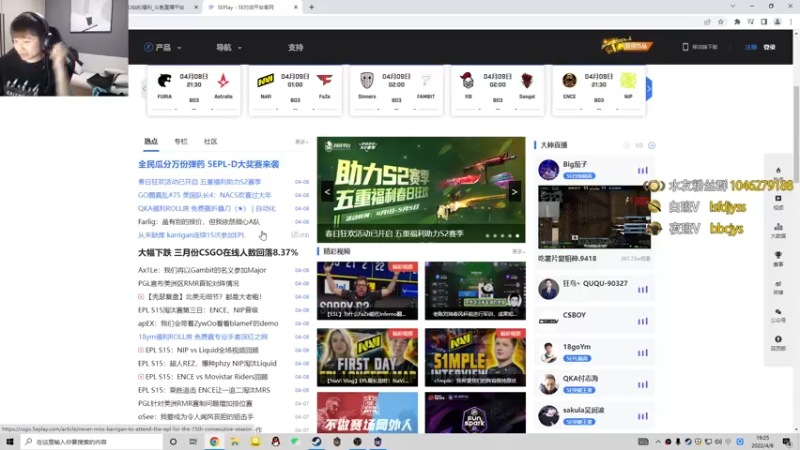Screen dimensions: 800x450
Task: Select the 热点 tab
Action: tap(151, 142)
